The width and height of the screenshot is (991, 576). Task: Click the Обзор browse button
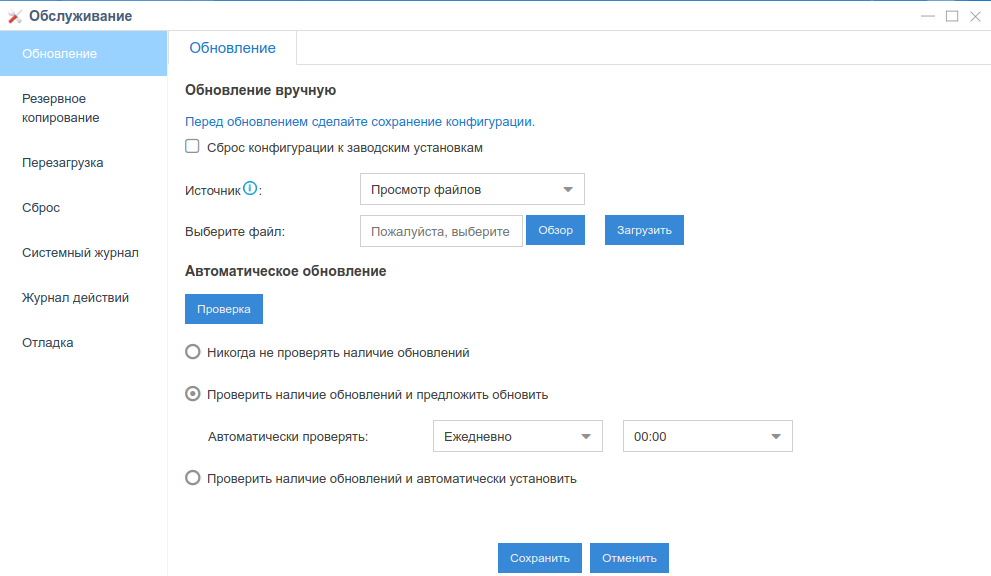tap(556, 230)
